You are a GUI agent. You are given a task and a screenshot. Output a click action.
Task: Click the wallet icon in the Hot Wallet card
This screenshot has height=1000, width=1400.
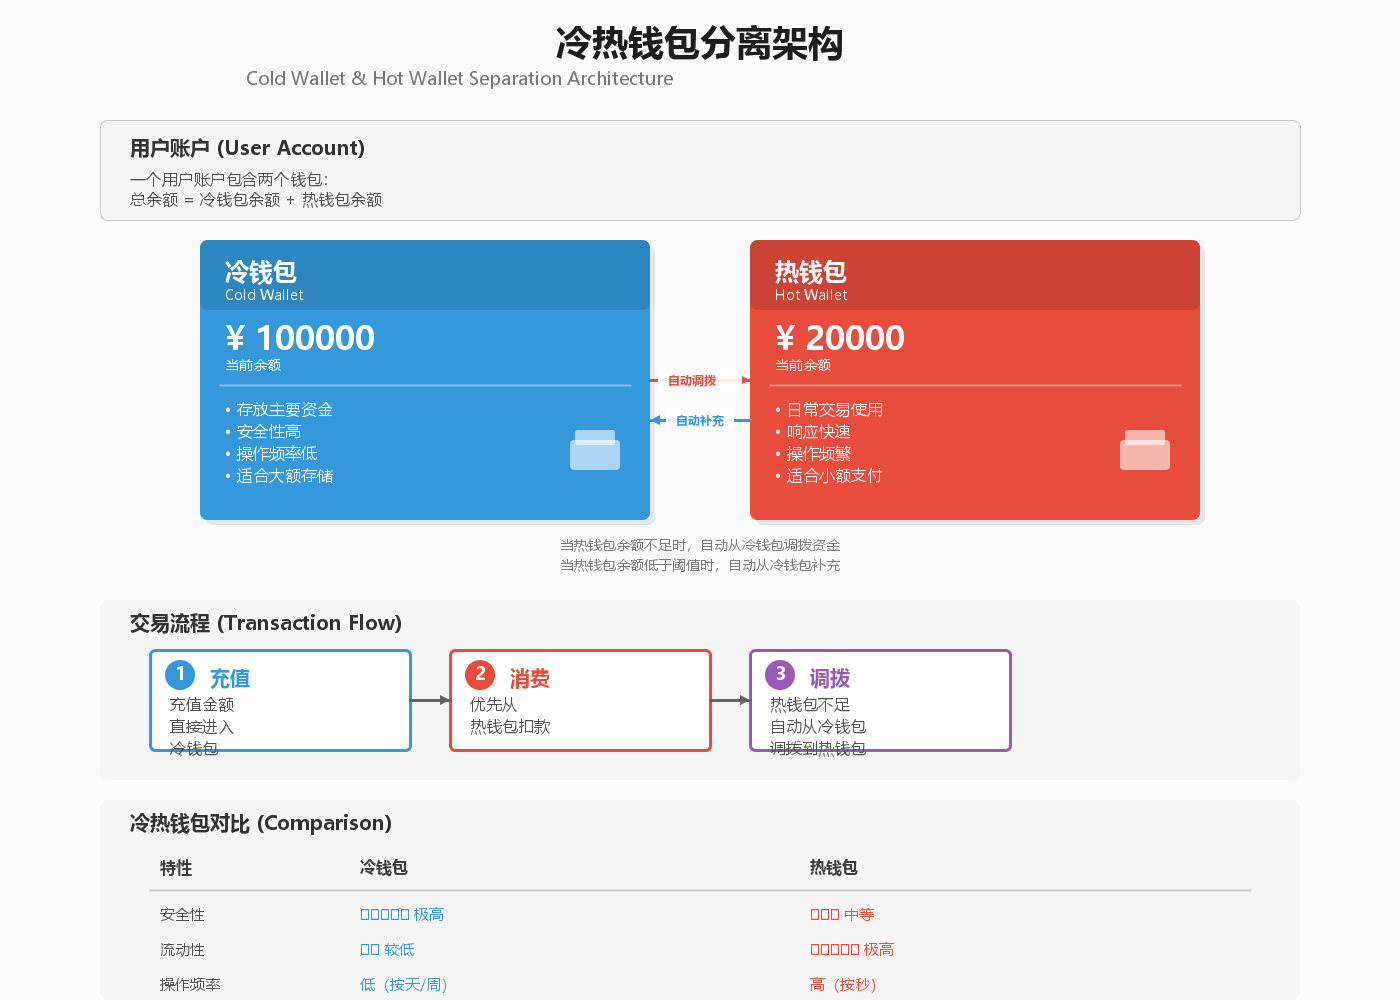point(1145,450)
